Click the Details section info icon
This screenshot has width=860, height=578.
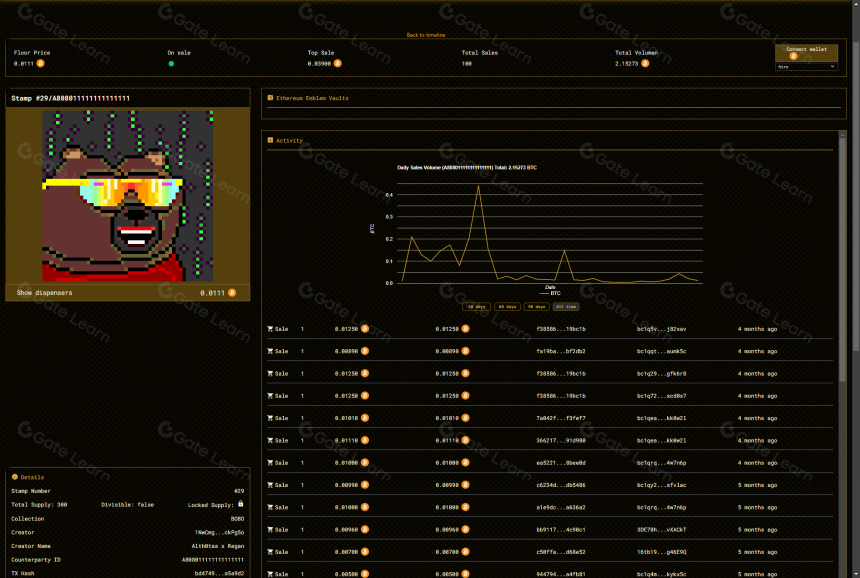15,477
